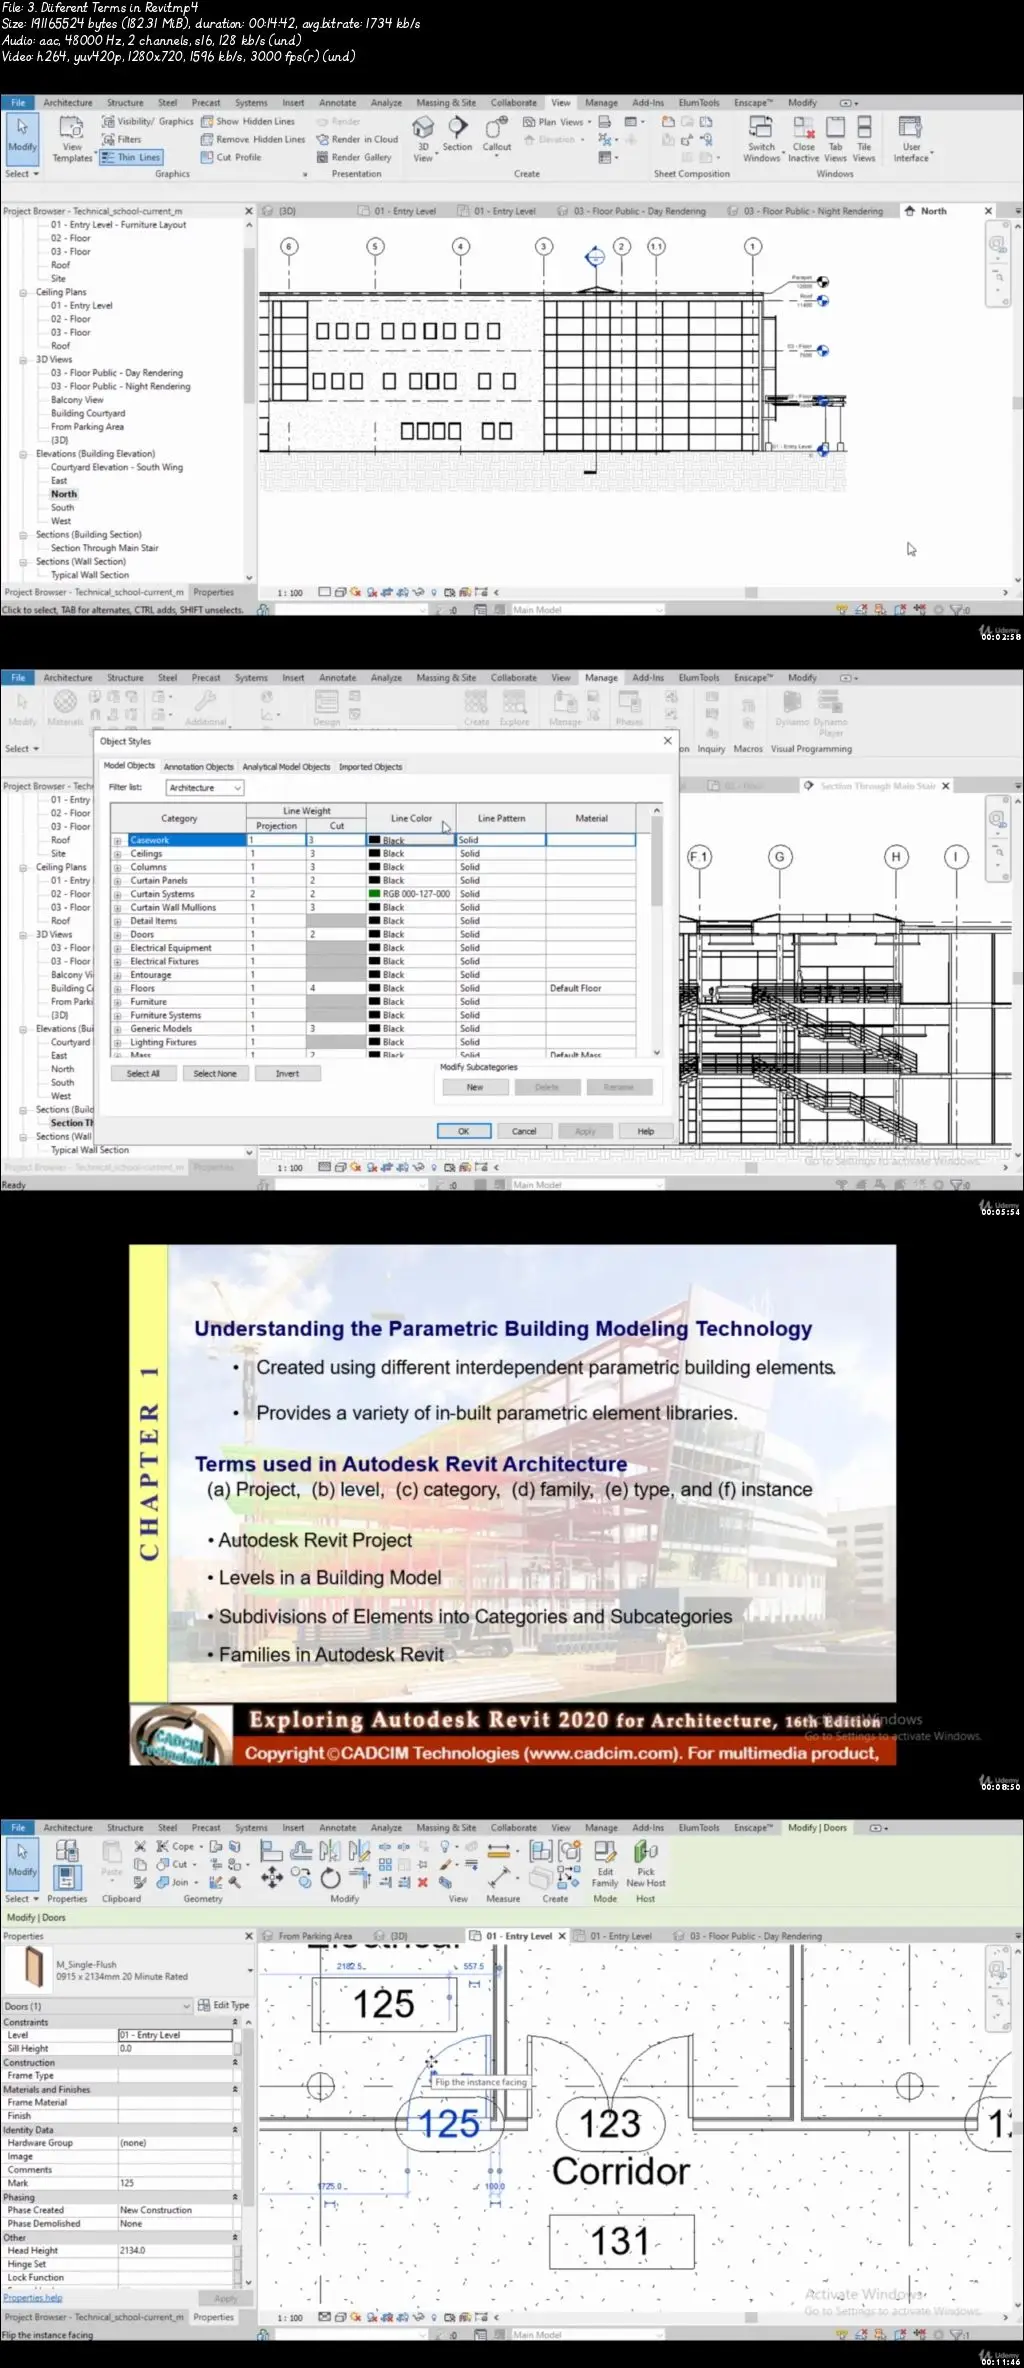Click Edit Family in Mode panel

[x=605, y=1863]
